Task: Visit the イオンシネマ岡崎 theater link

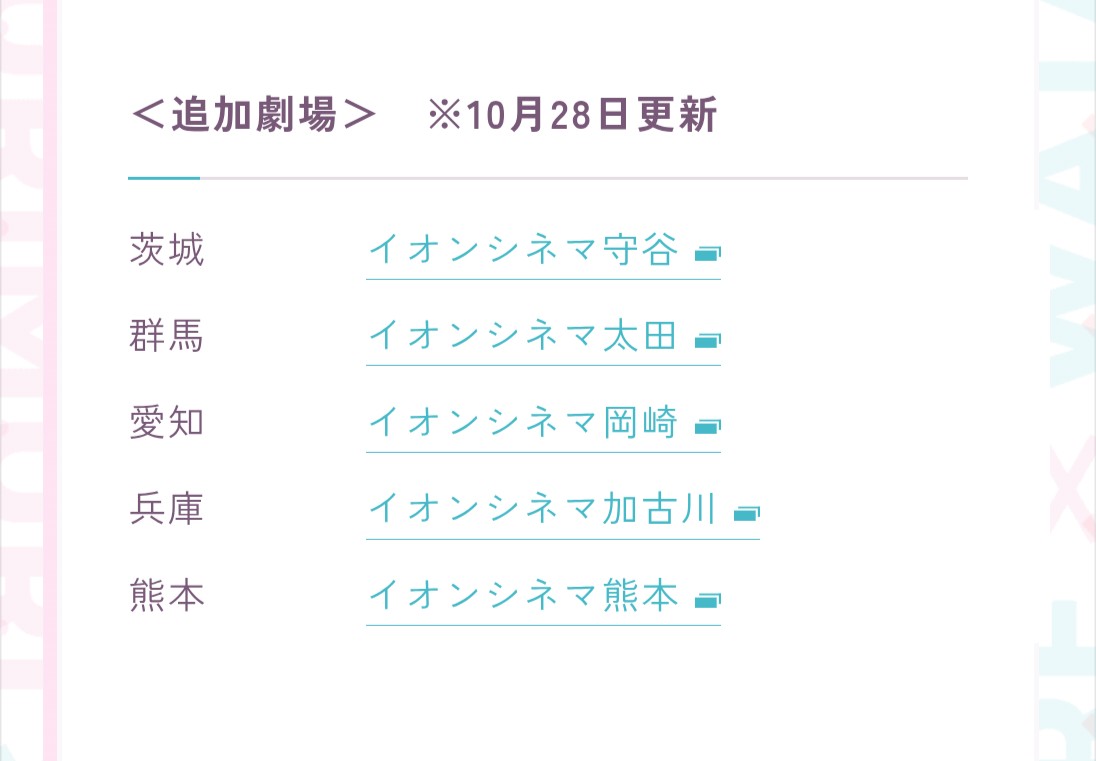Action: [523, 423]
